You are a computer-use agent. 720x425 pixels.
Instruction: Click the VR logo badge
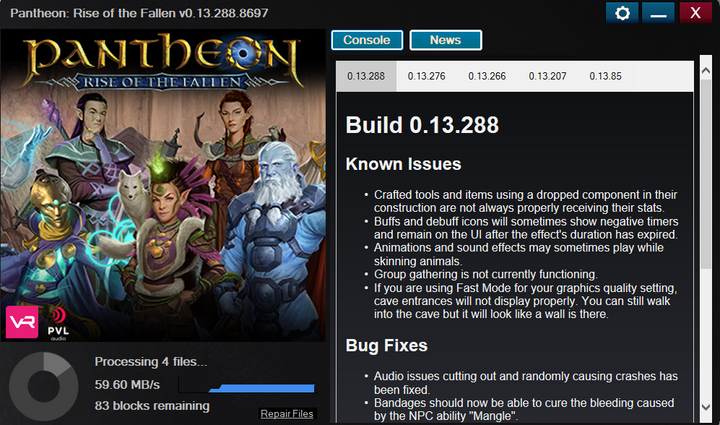pyautogui.click(x=22, y=322)
